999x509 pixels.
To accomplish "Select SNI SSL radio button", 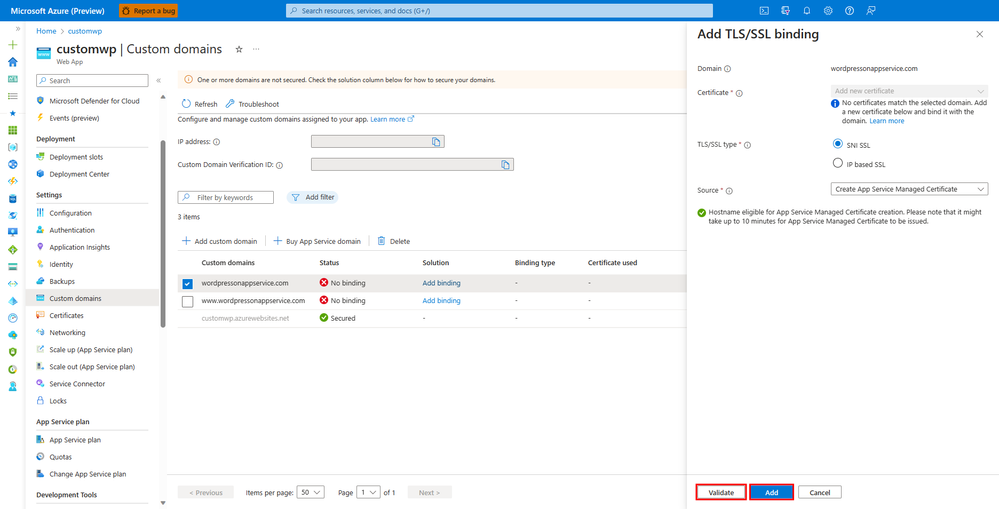I will (x=838, y=144).
